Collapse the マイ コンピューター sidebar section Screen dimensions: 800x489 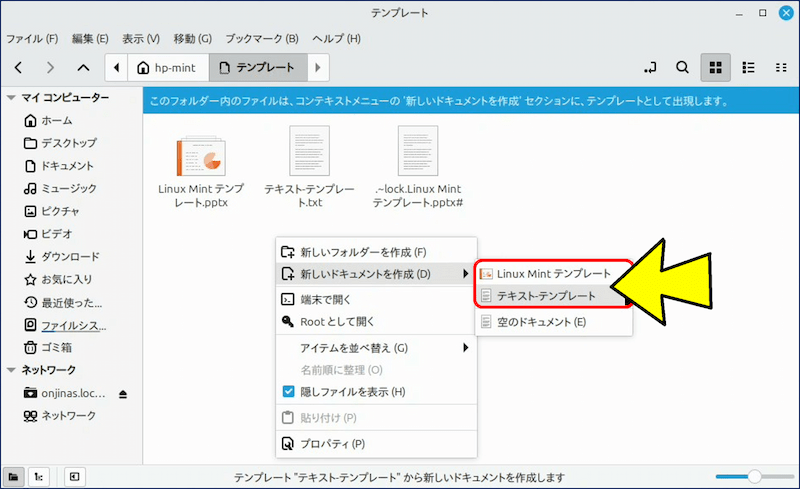11,97
